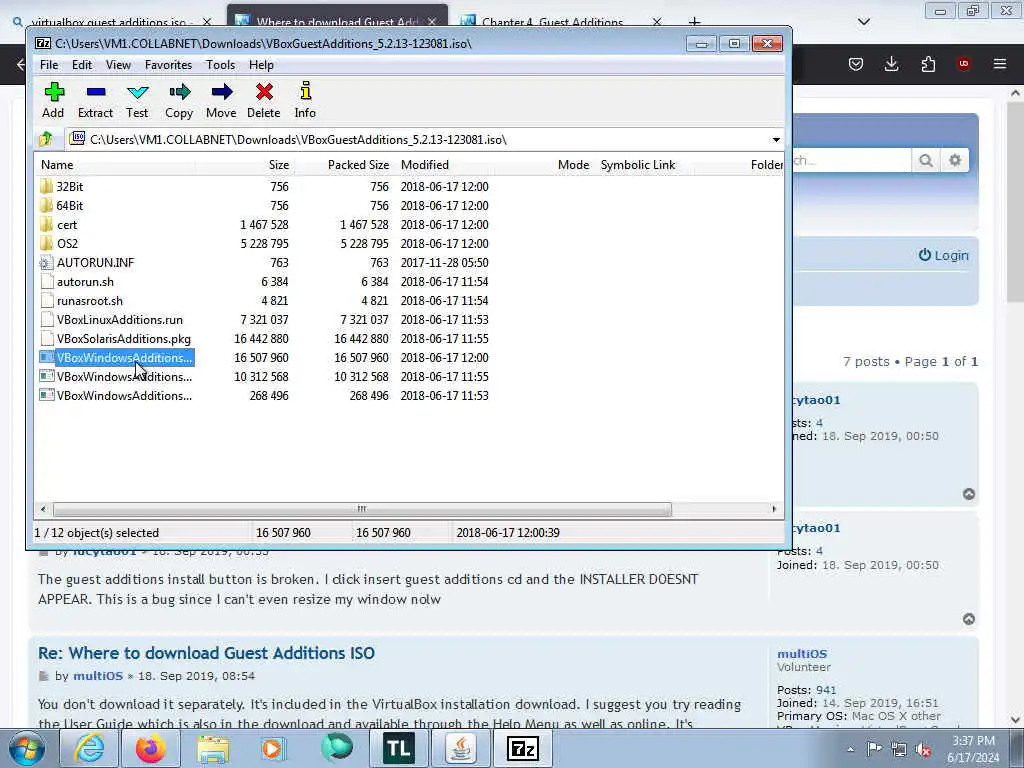Viewport: 1024px width, 768px height.
Task: Click the Firefox Pocket save icon
Action: coord(856,64)
